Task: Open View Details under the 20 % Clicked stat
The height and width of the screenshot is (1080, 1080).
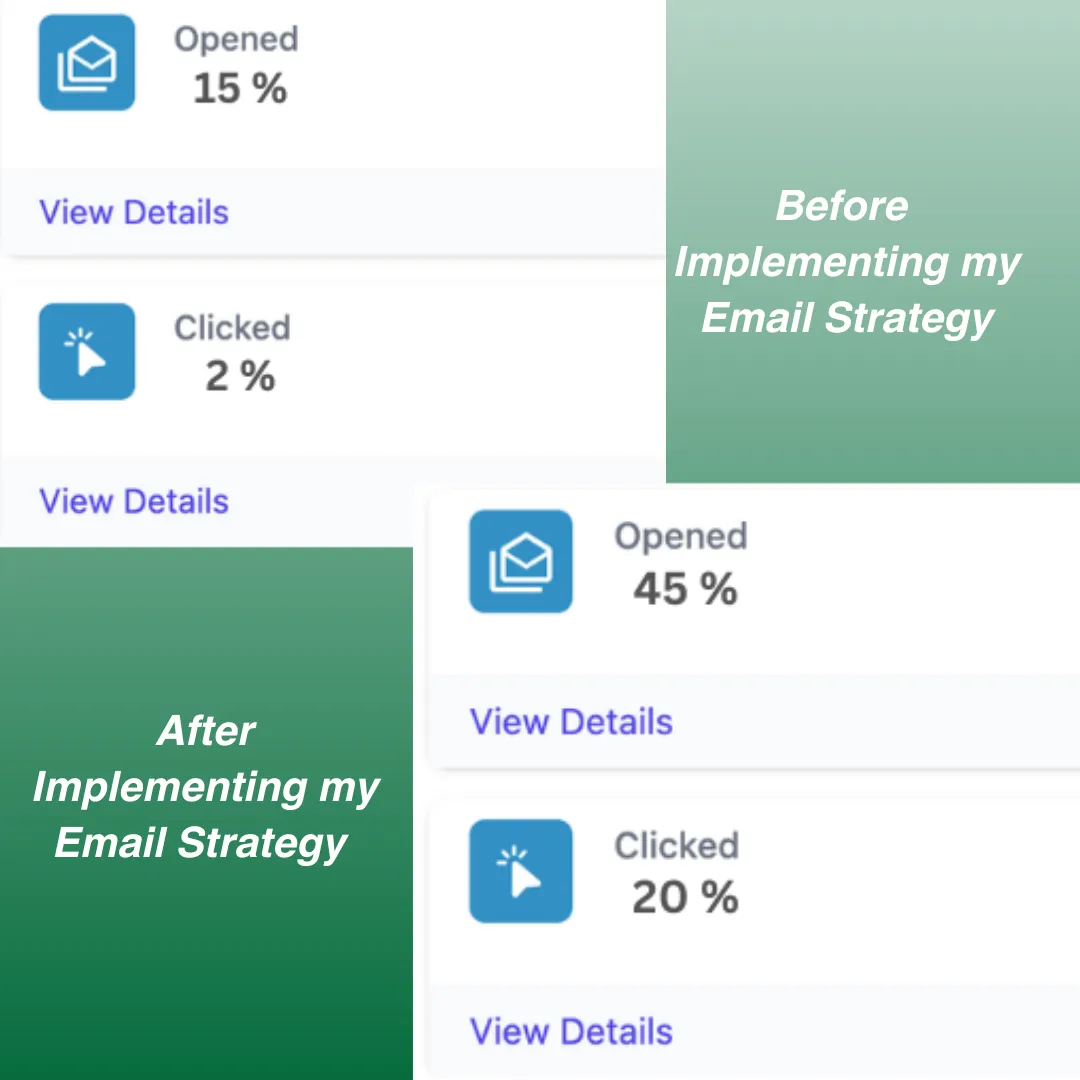Action: pyautogui.click(x=571, y=1031)
